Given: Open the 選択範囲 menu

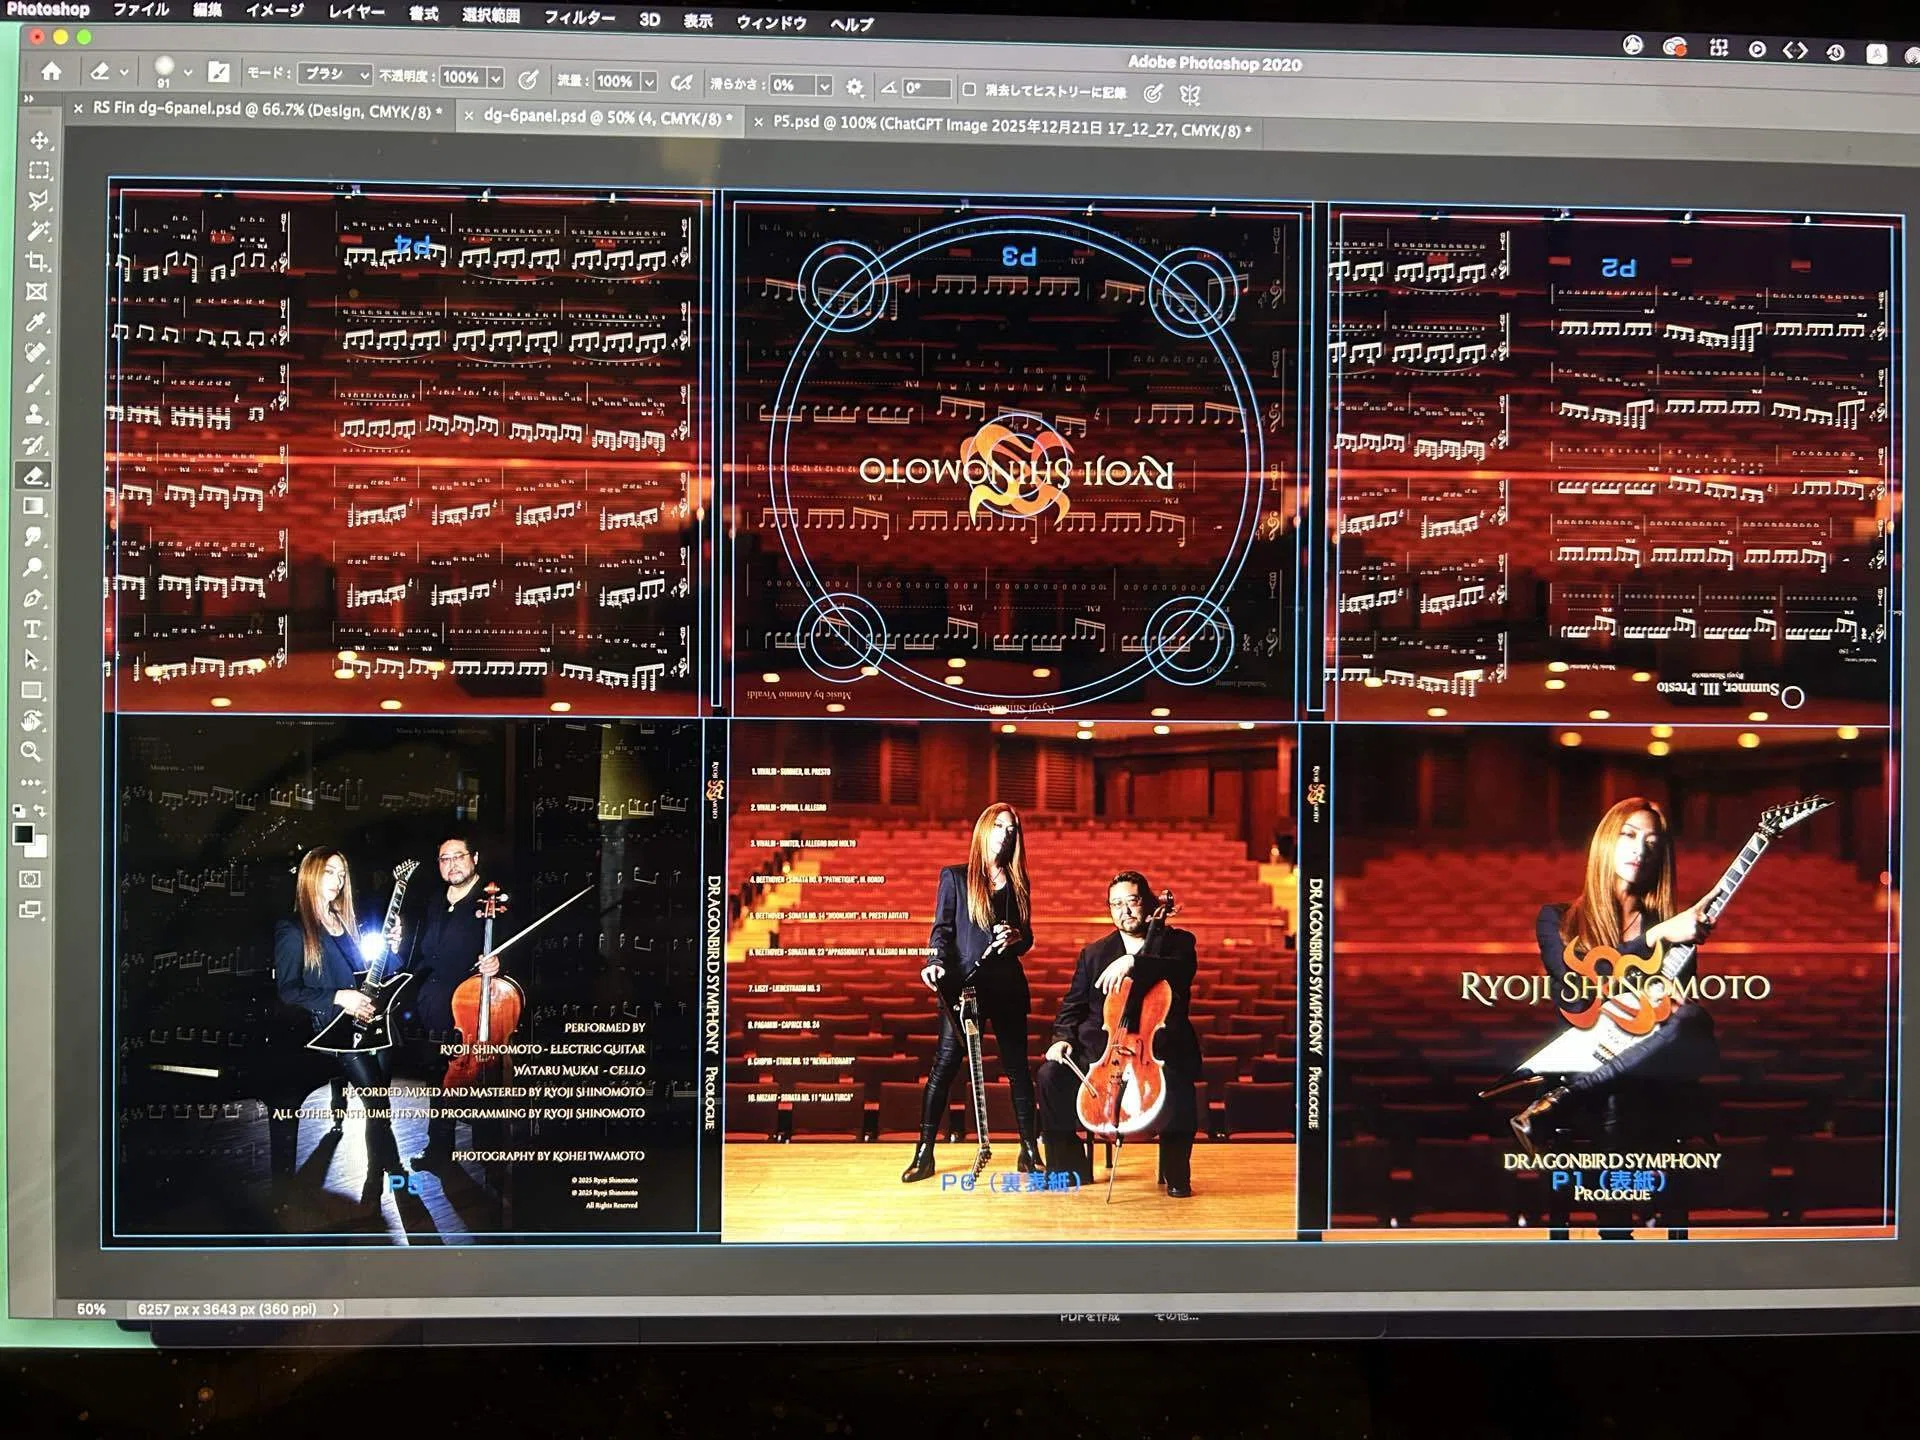Looking at the screenshot, I should coord(490,15).
